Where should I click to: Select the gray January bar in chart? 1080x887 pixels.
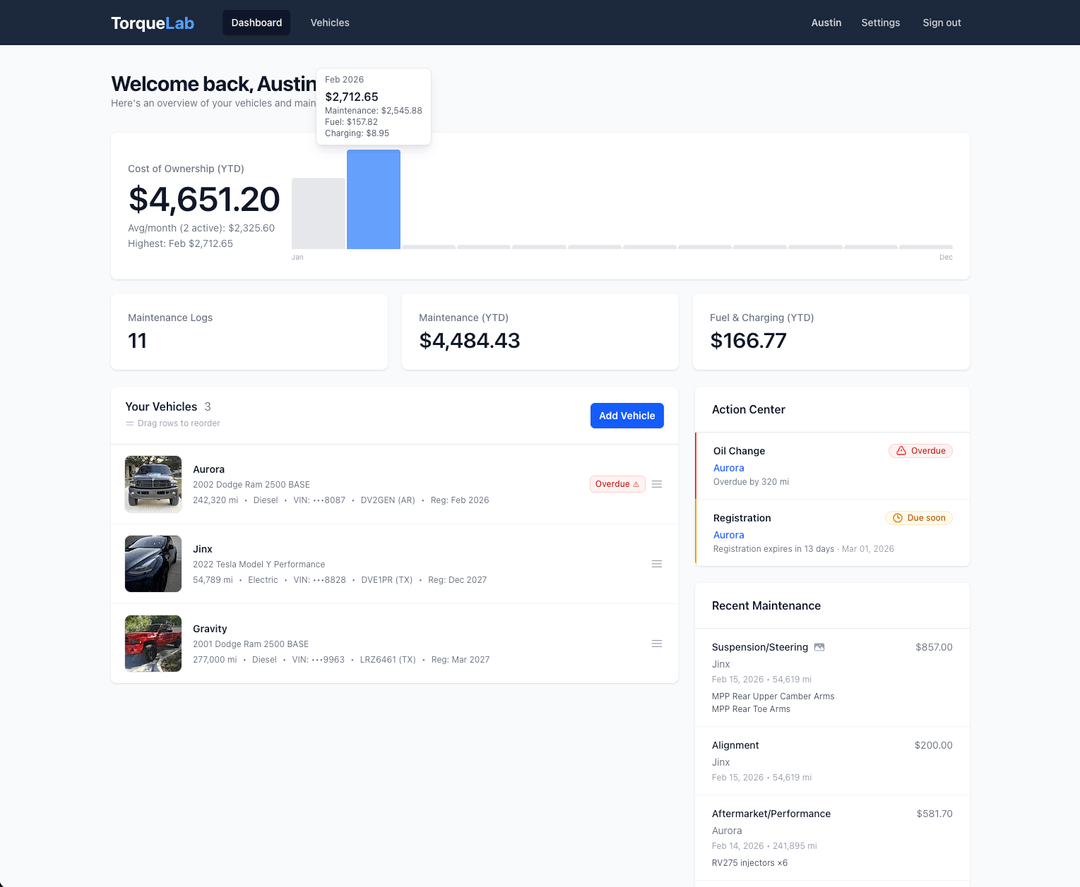[x=318, y=214]
